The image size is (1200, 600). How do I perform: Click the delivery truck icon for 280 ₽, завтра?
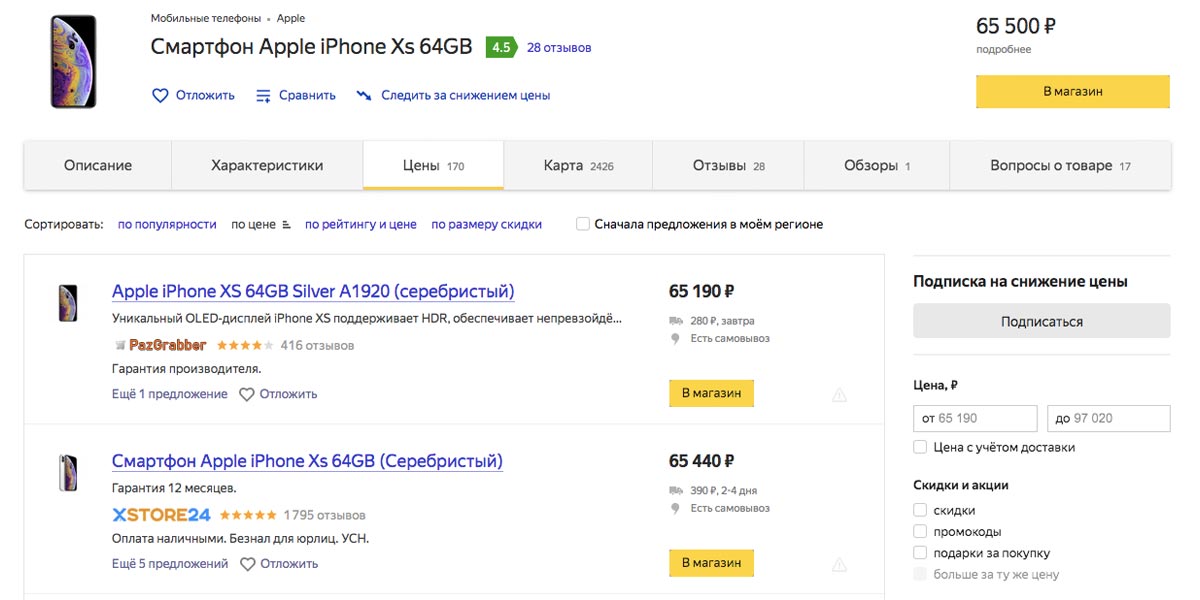675,321
